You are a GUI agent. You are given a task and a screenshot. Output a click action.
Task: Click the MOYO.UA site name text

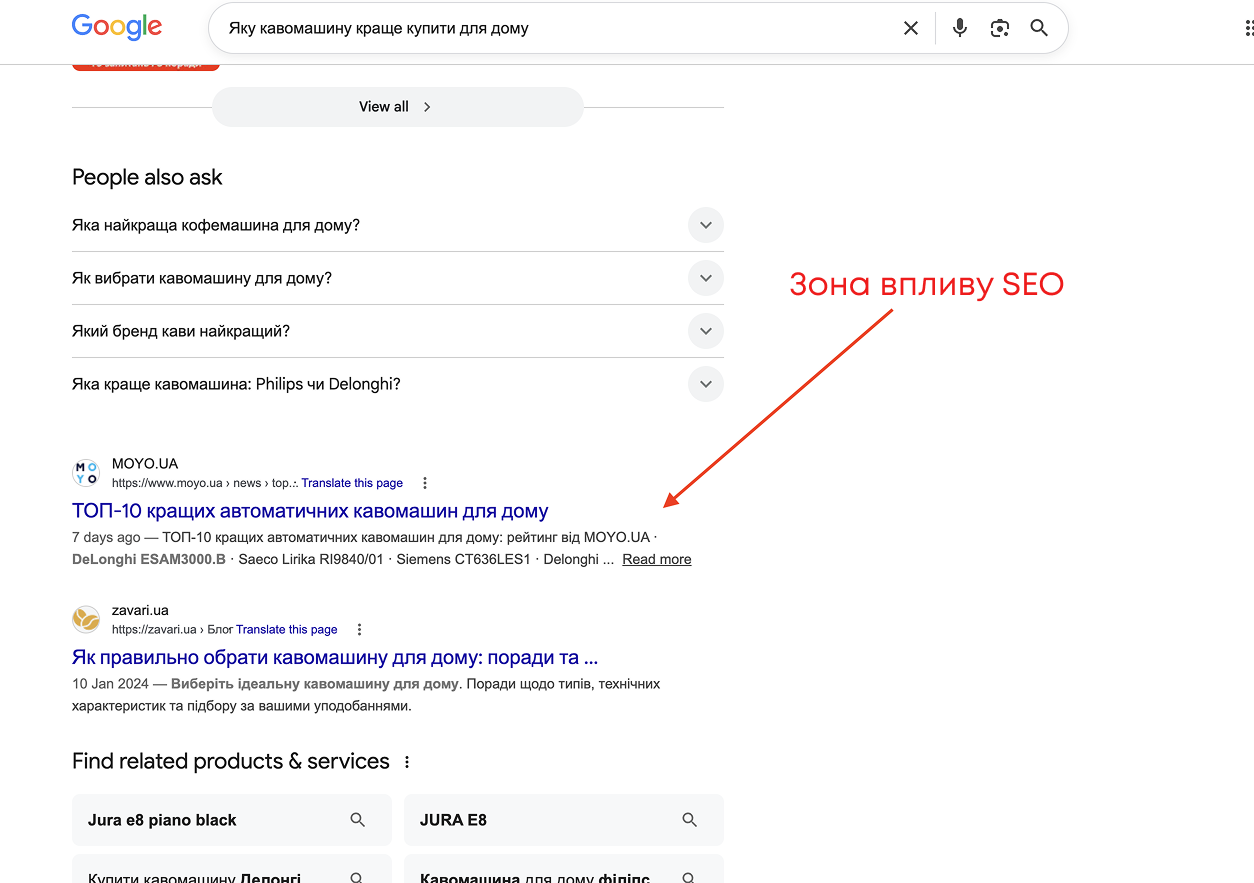tap(145, 464)
